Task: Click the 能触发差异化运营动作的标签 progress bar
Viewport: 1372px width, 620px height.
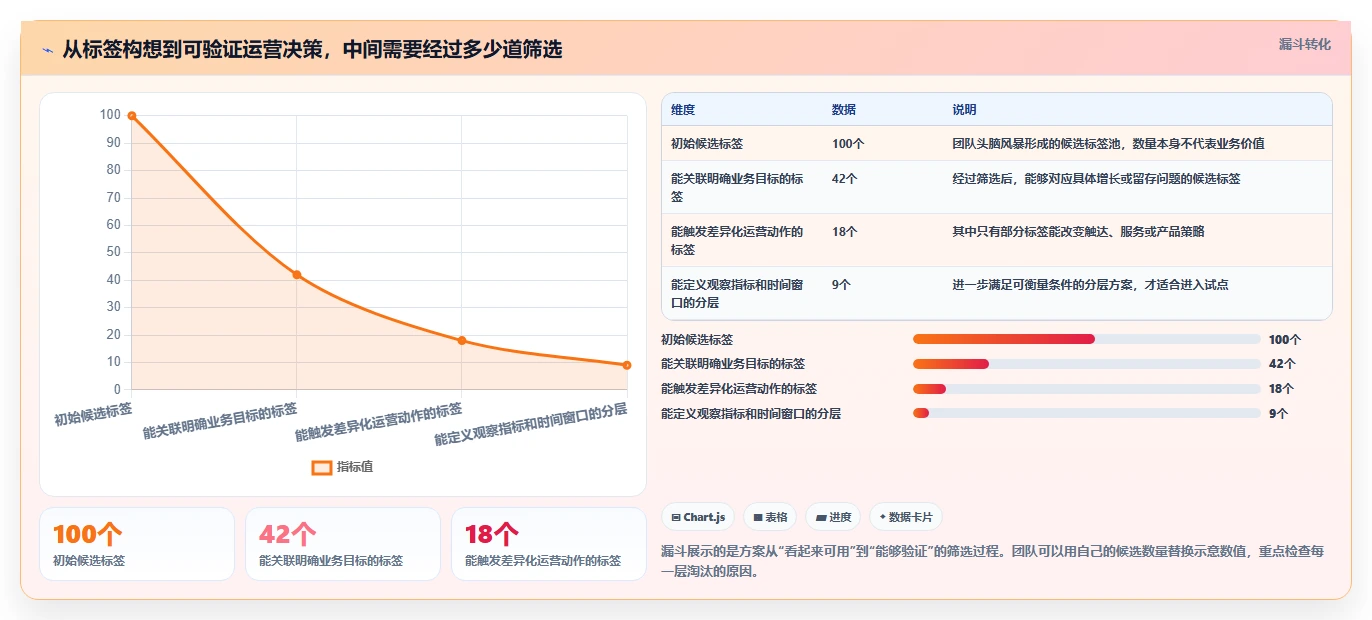Action: tap(1086, 389)
